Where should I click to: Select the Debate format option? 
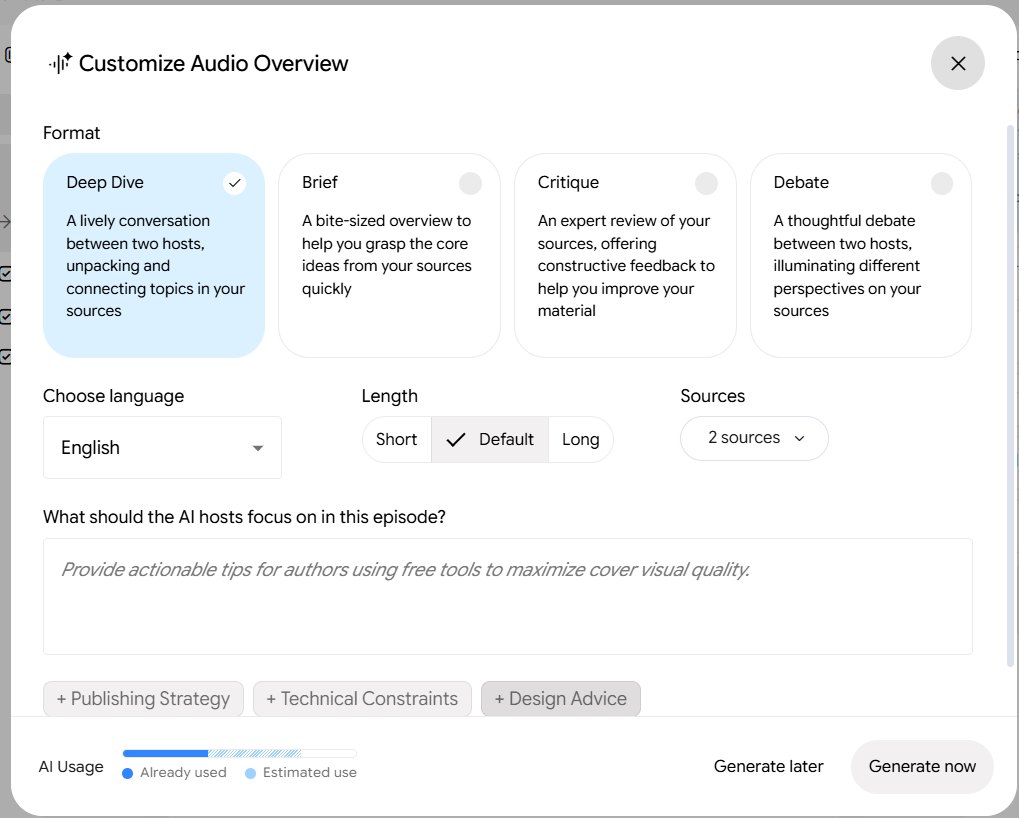pyautogui.click(x=860, y=255)
